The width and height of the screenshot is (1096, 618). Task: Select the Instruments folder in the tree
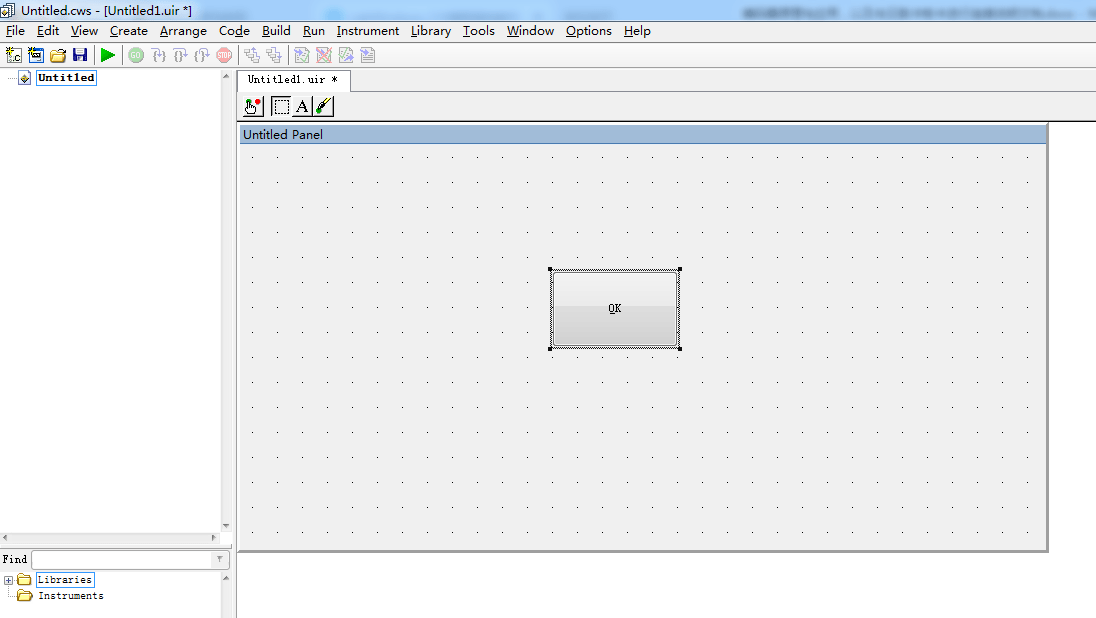pyautogui.click(x=70, y=596)
